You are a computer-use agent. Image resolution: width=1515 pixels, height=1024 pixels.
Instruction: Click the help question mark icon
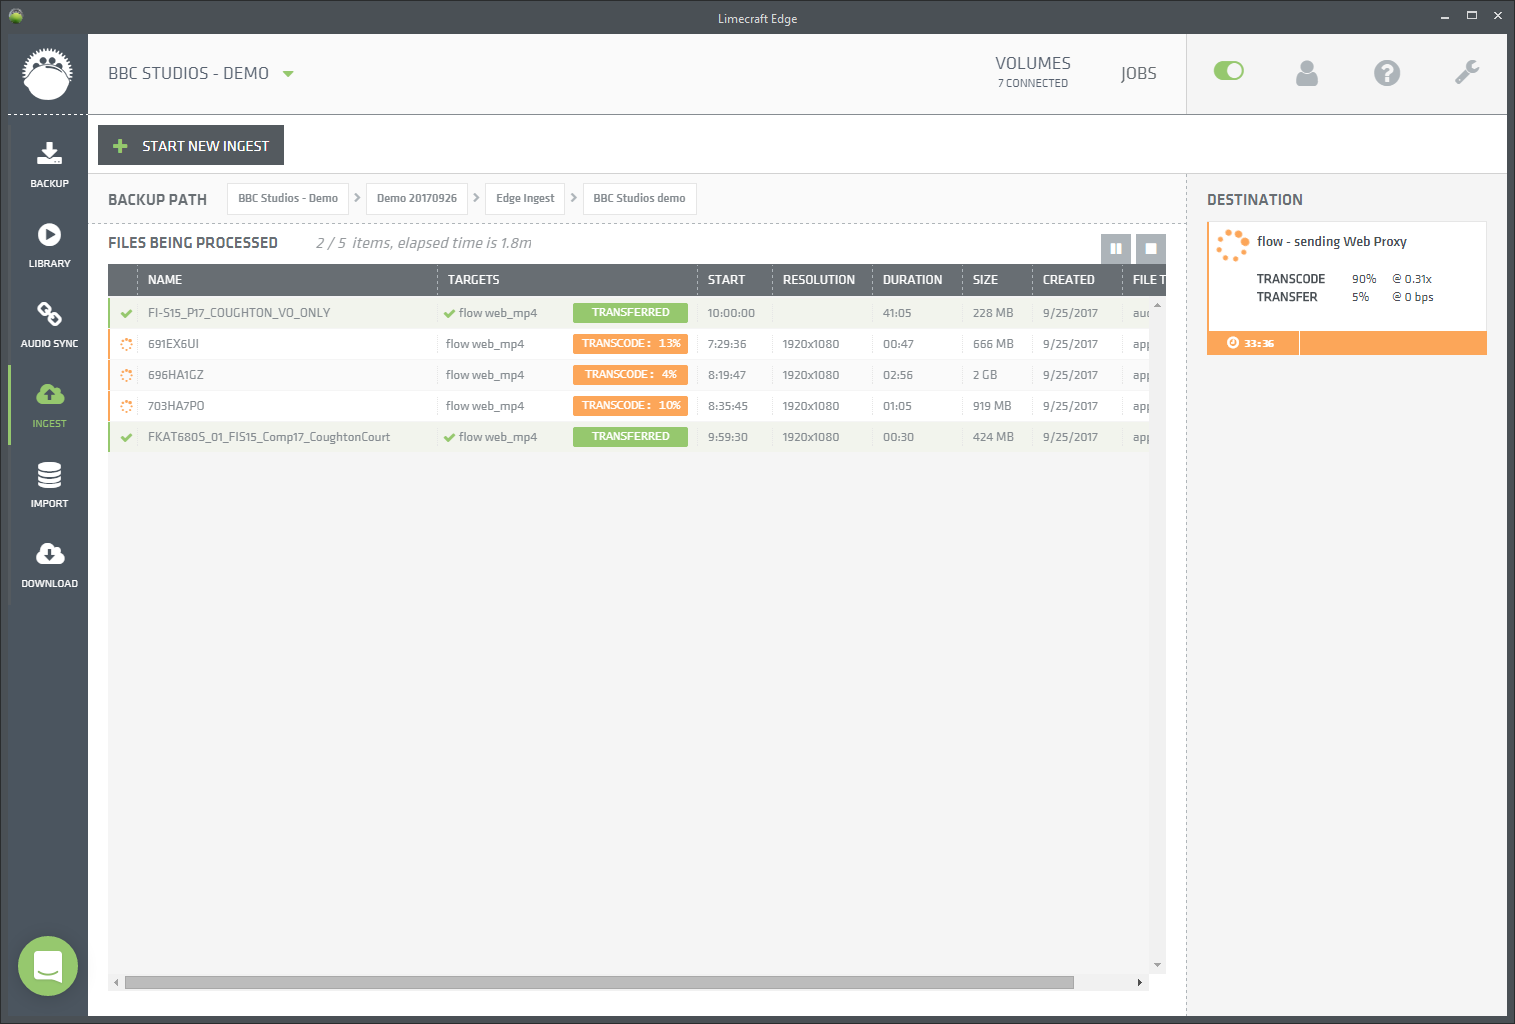[x=1387, y=72]
